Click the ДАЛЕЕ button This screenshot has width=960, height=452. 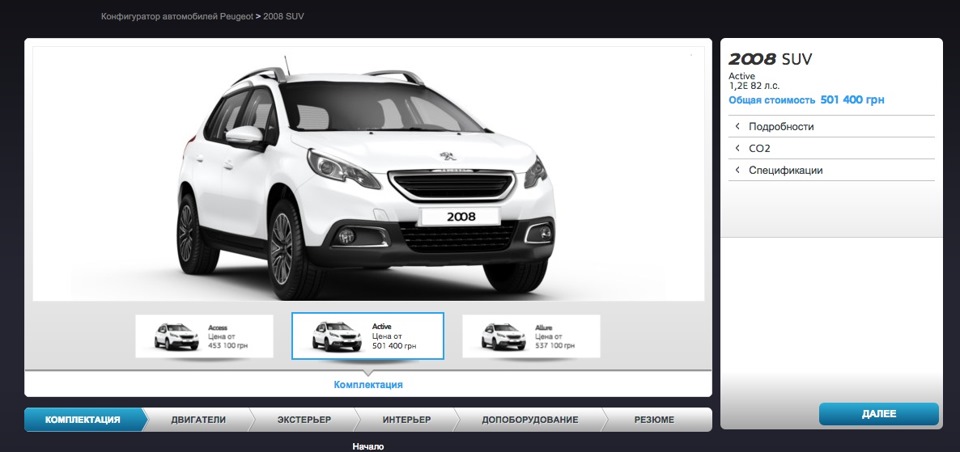(879, 414)
